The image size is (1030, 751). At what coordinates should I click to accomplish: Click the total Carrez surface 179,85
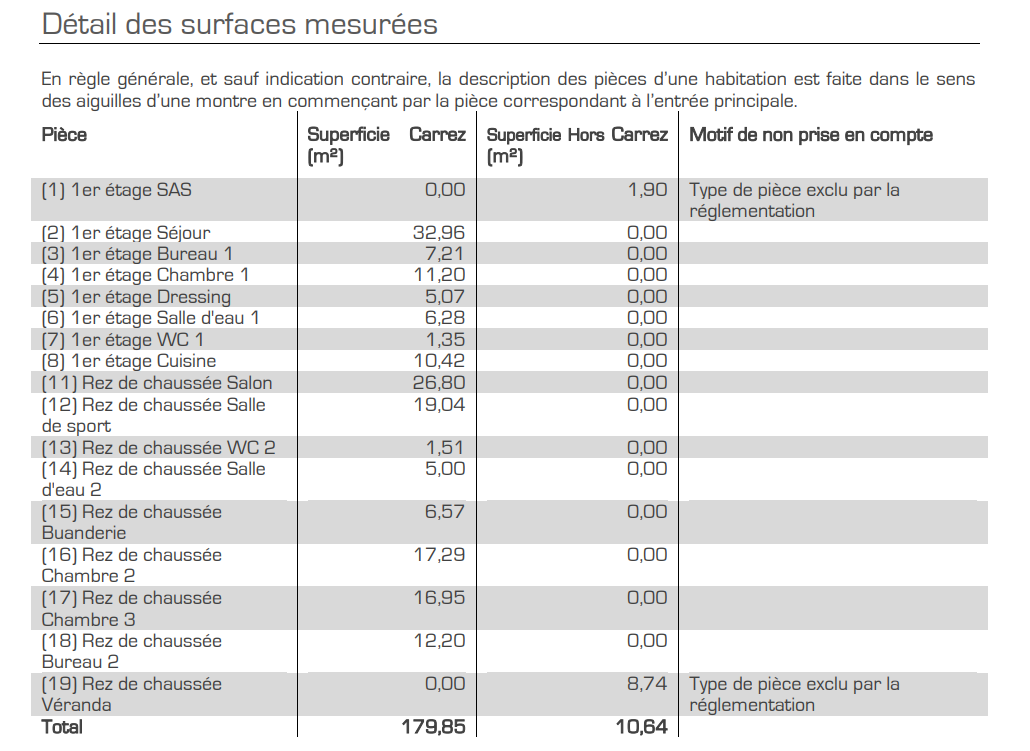(433, 727)
